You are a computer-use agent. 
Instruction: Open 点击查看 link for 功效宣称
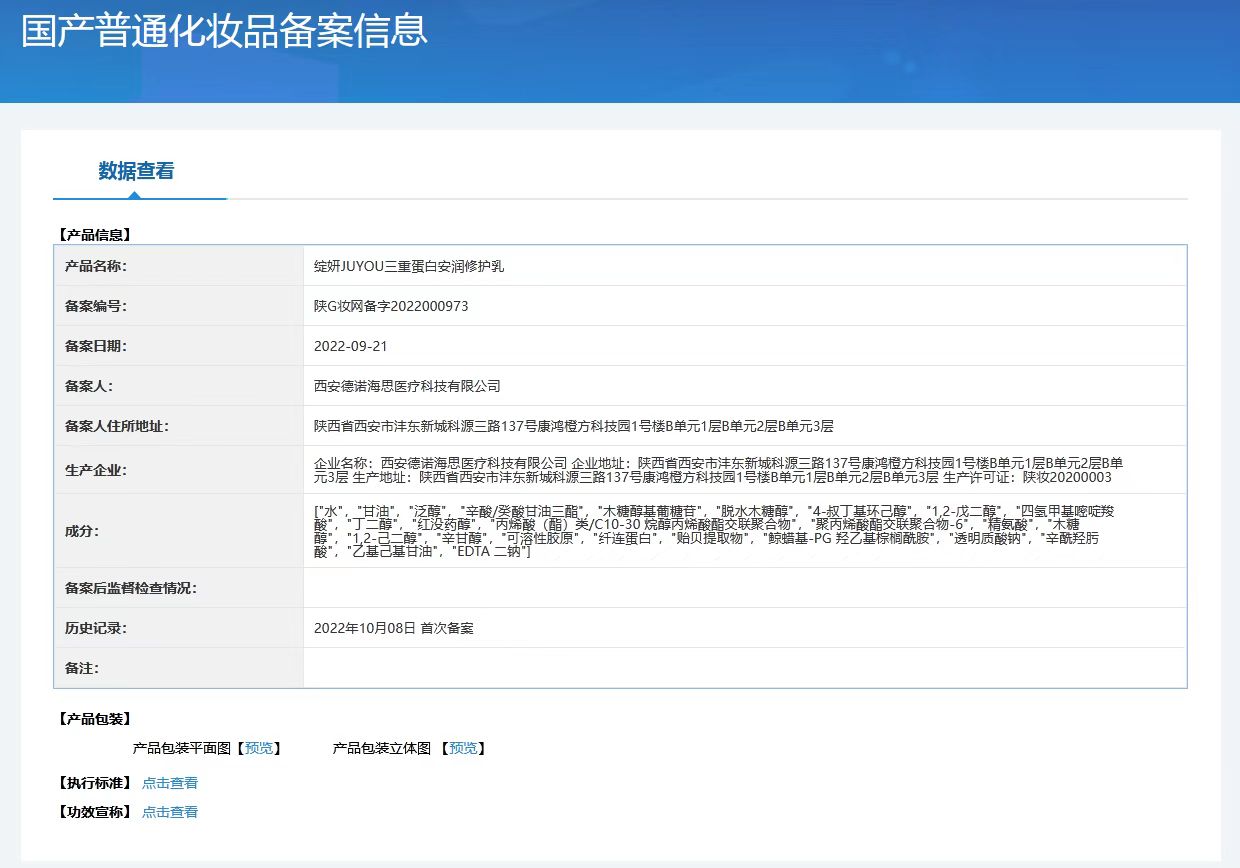(170, 812)
